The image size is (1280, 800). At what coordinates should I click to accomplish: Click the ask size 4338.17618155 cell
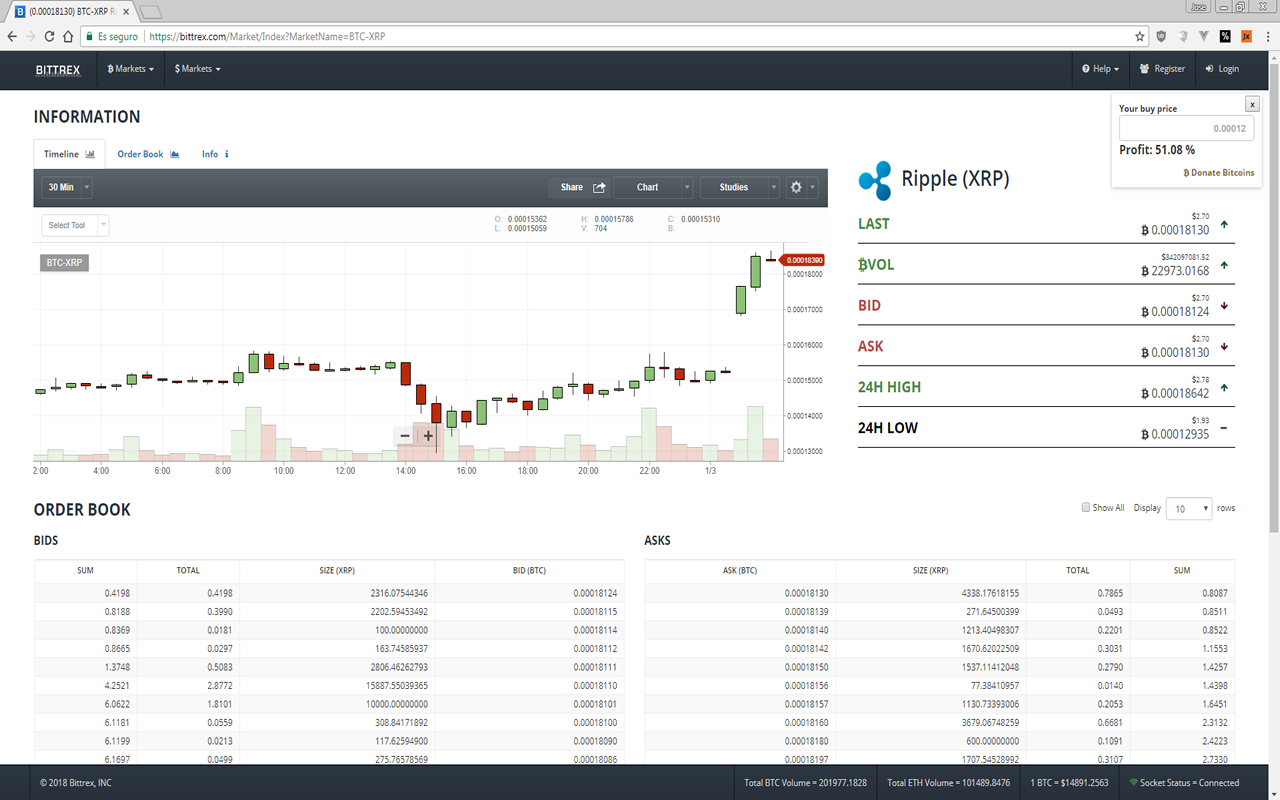coord(990,593)
